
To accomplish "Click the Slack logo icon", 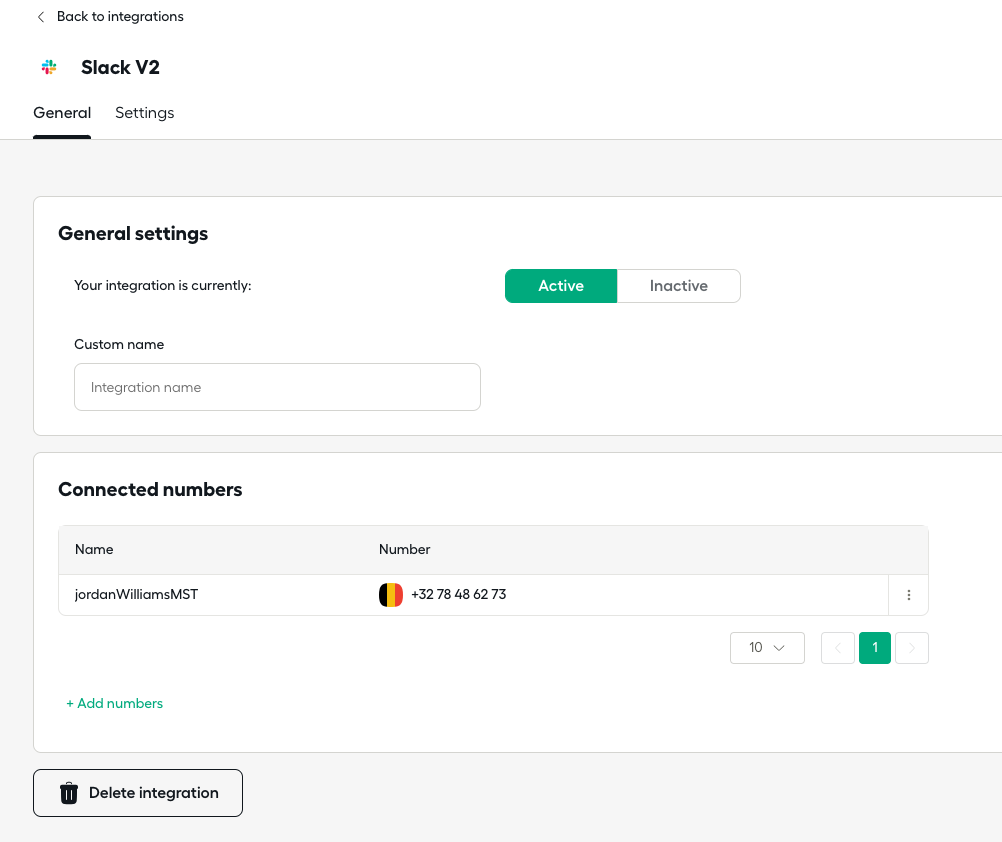I will [49, 67].
